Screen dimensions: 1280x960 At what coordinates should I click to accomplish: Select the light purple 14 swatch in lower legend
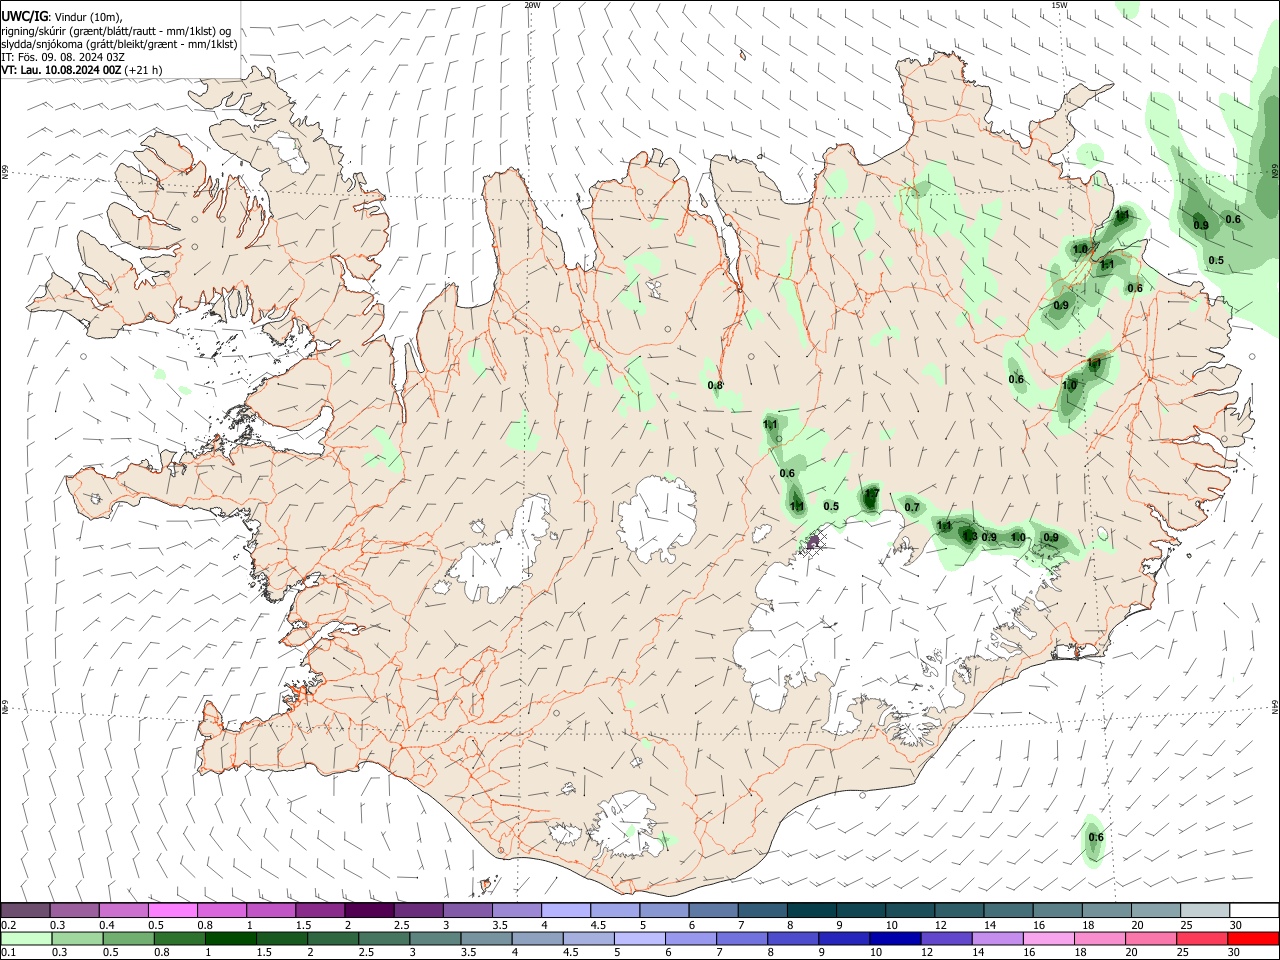pyautogui.click(x=997, y=938)
